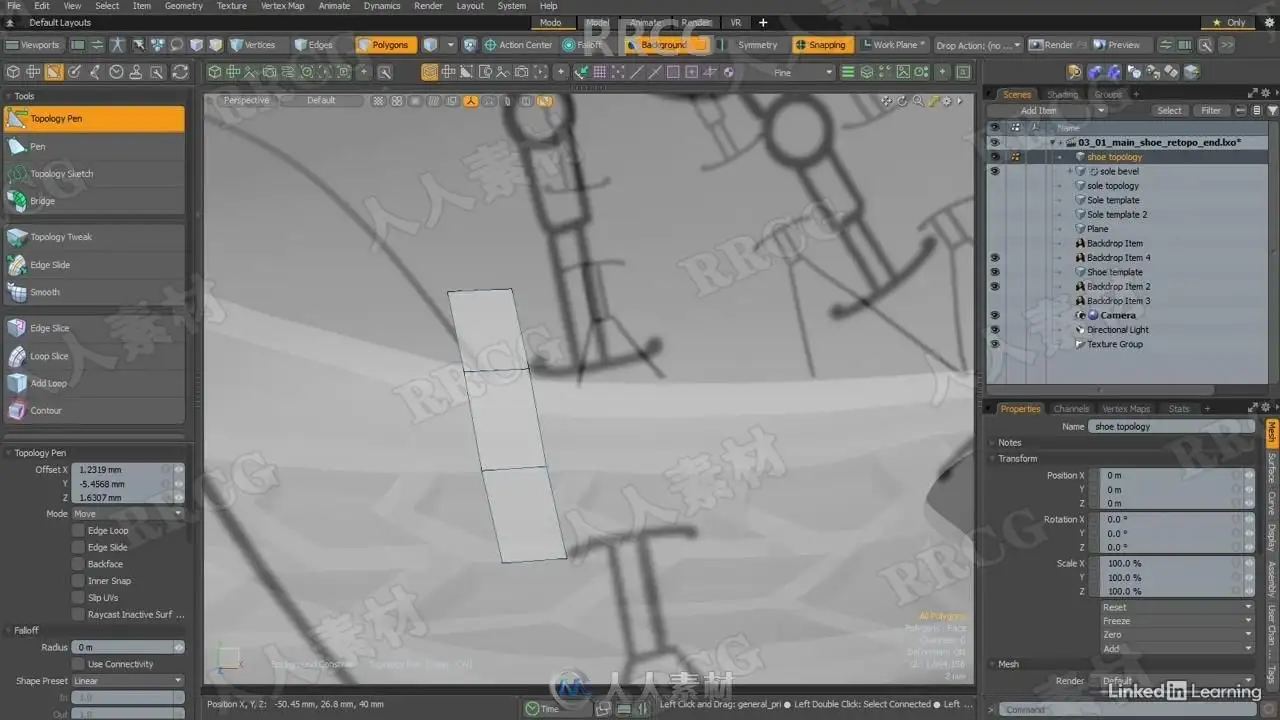
Task: Click the Select button in Scenes panel
Action: pyautogui.click(x=1169, y=111)
